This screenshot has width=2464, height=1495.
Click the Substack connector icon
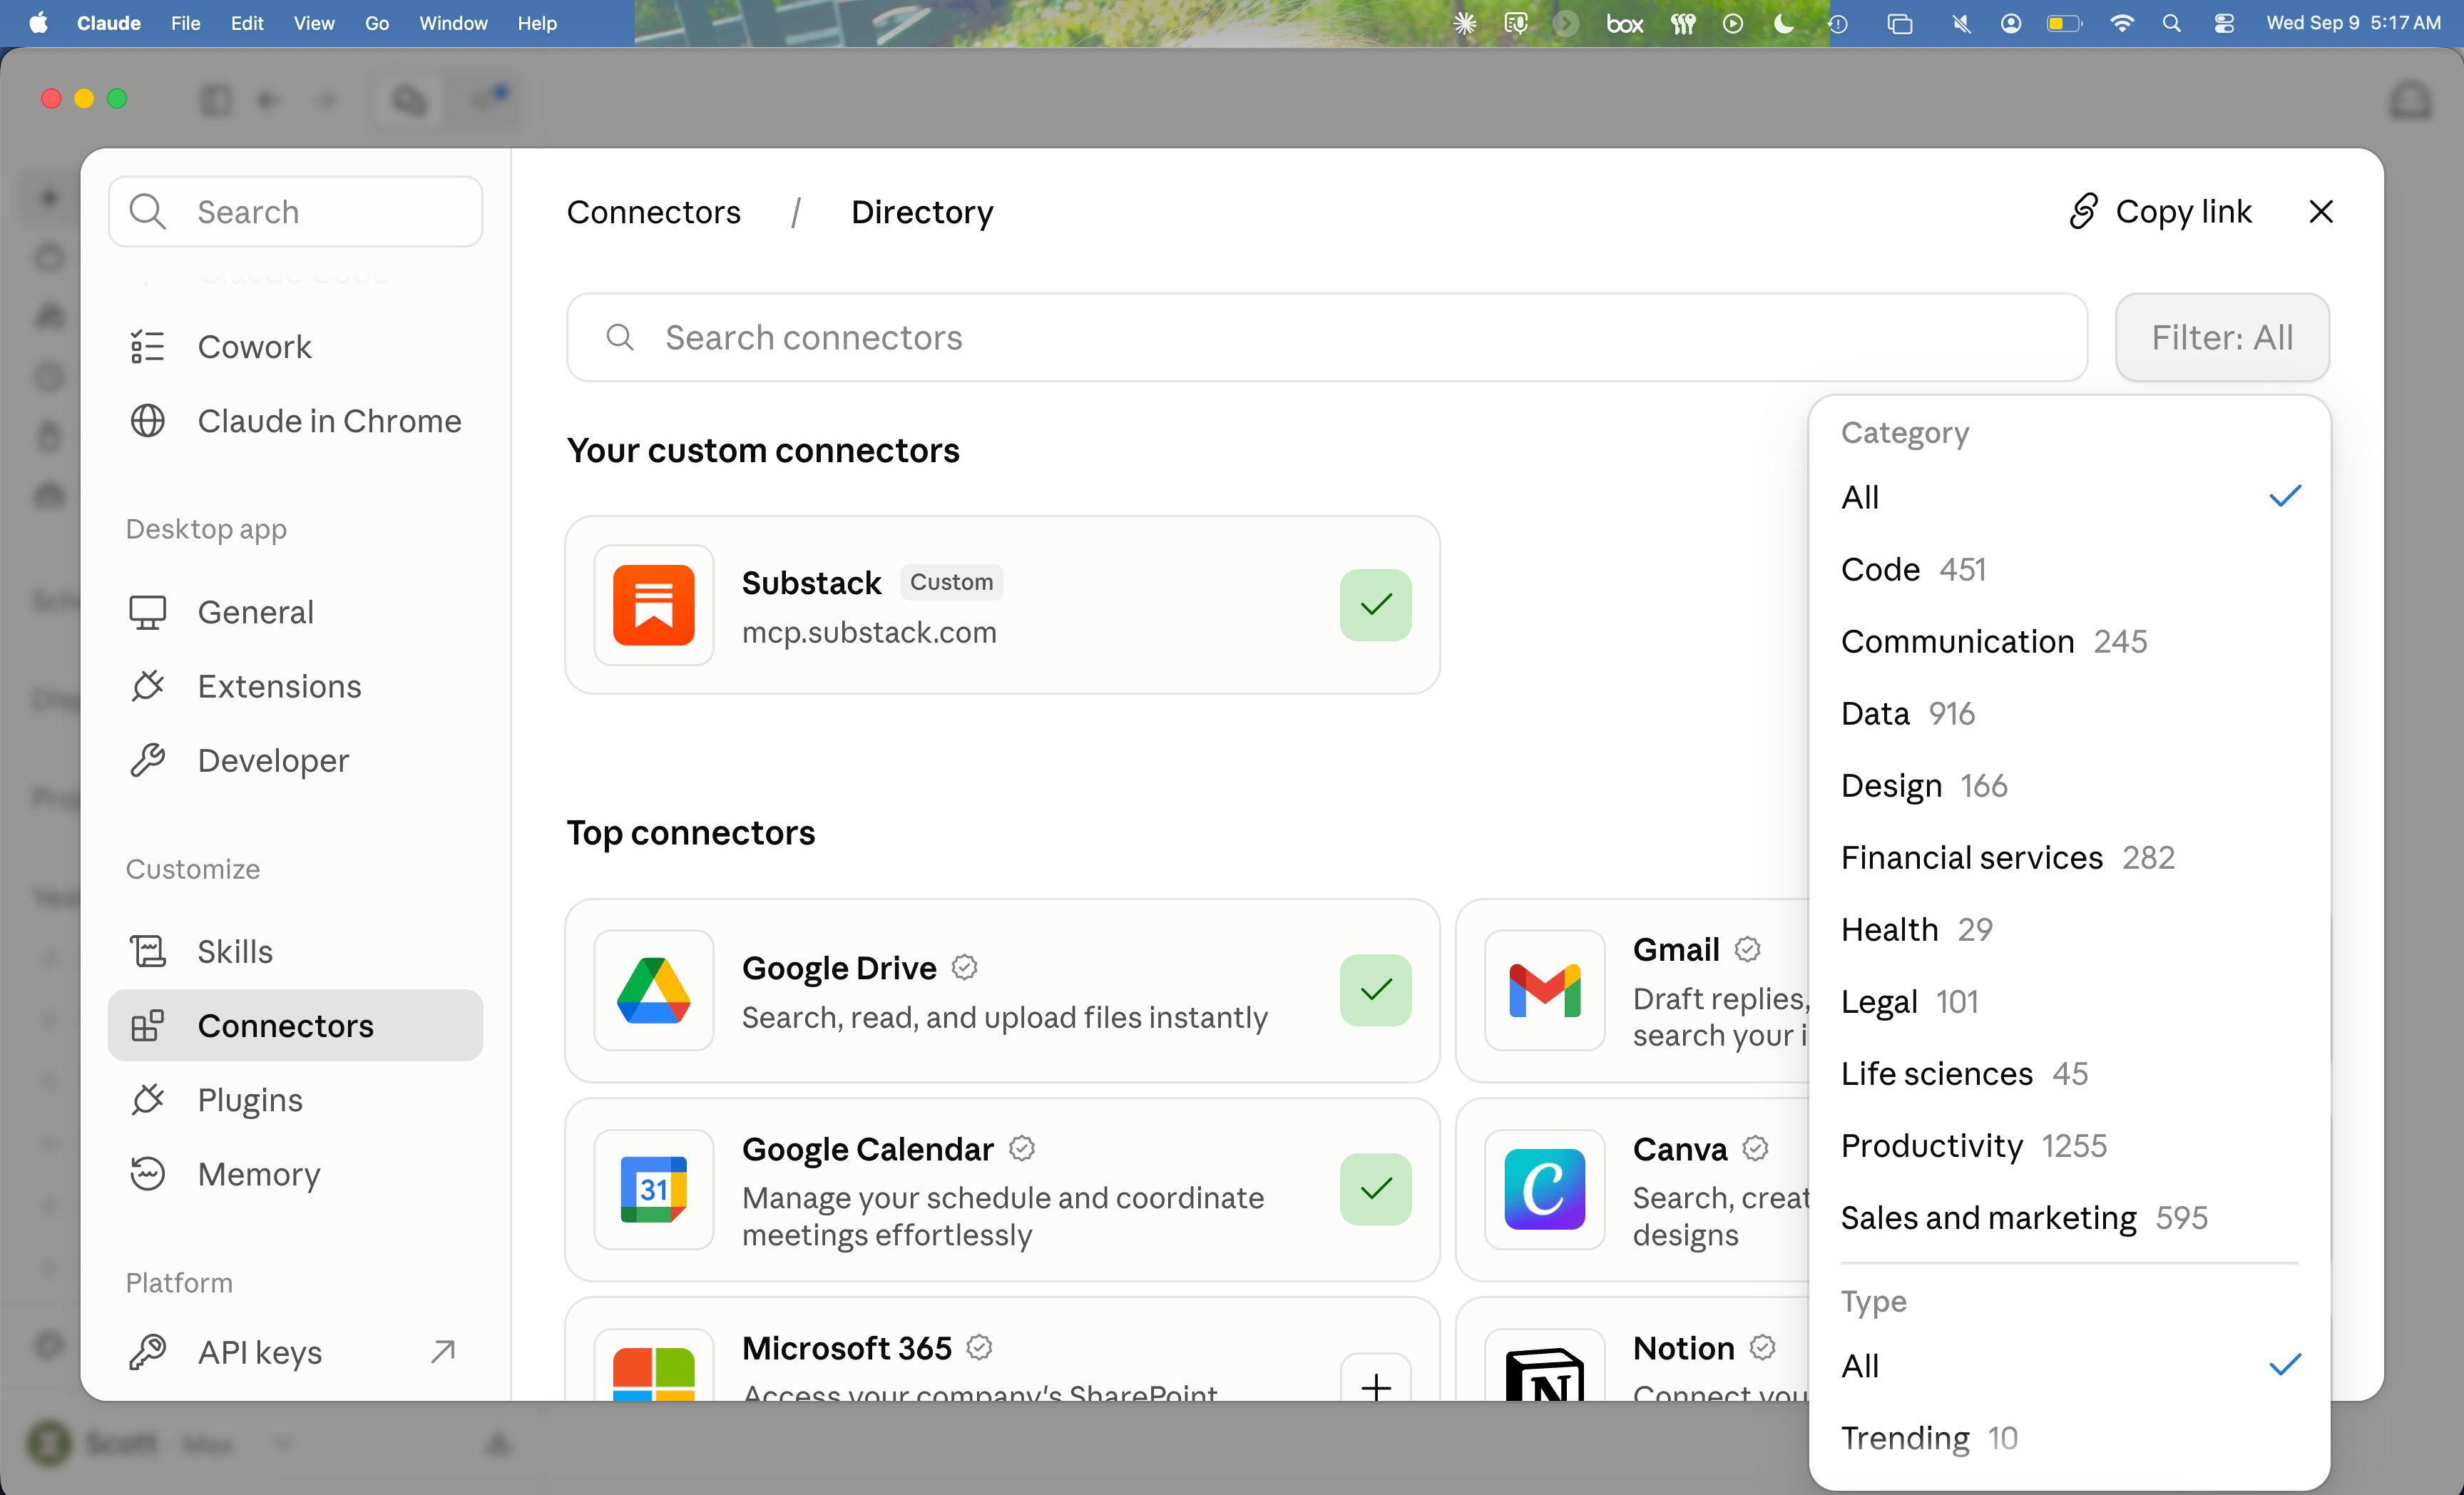click(654, 605)
